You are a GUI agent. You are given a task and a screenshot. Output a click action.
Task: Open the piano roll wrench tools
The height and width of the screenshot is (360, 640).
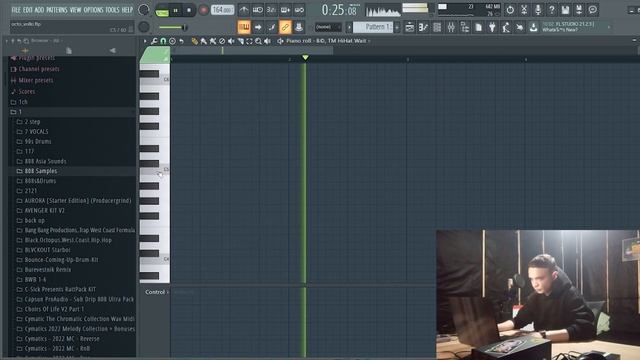coord(154,41)
